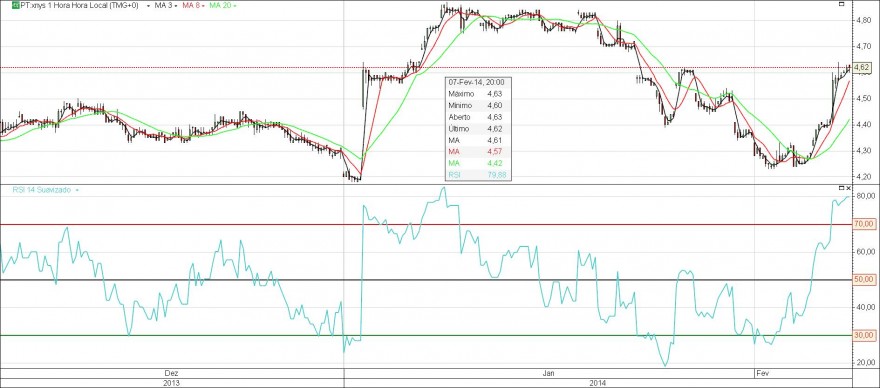Open the MA 3 indicator dropdown
Viewport: 880px width, 388px height.
176,6
